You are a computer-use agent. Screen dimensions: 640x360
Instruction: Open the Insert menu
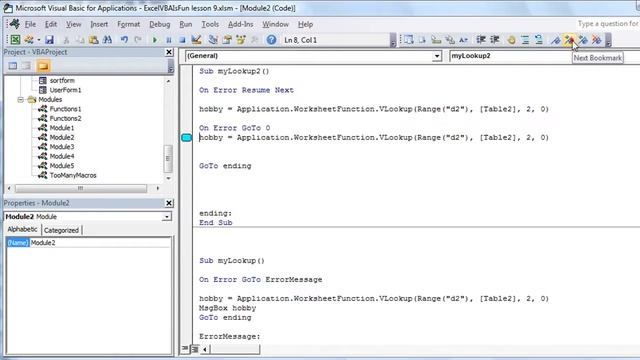tap(99, 24)
